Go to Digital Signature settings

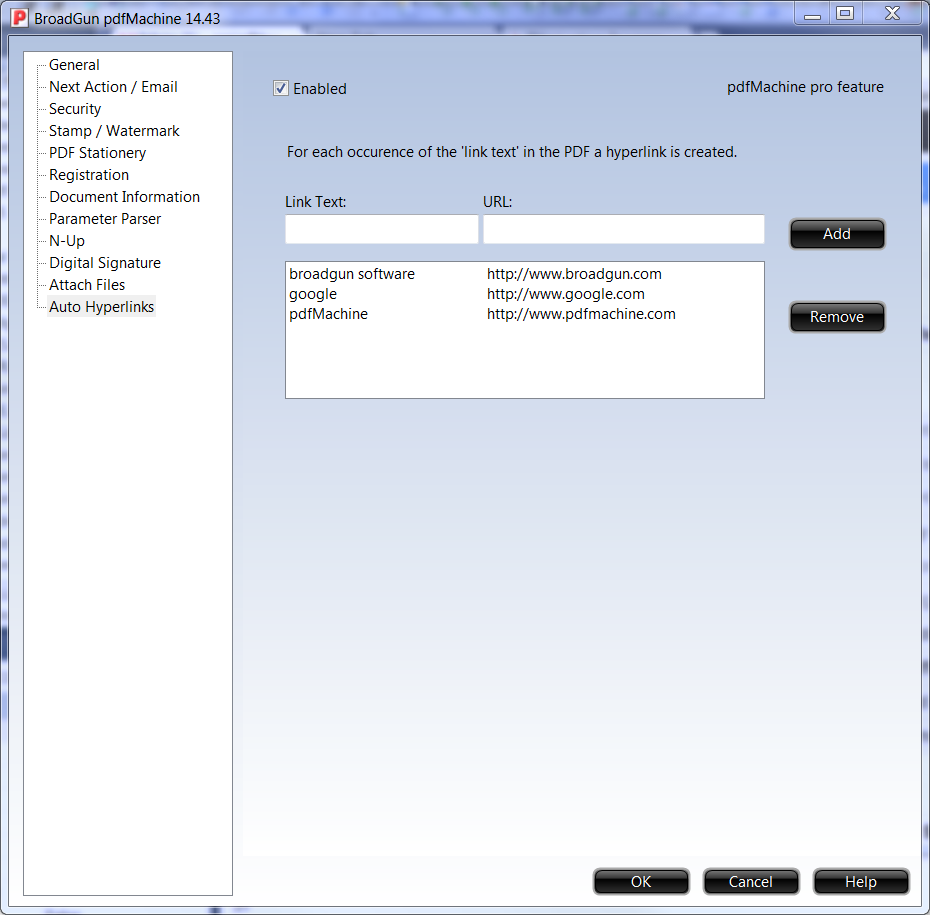(x=105, y=263)
